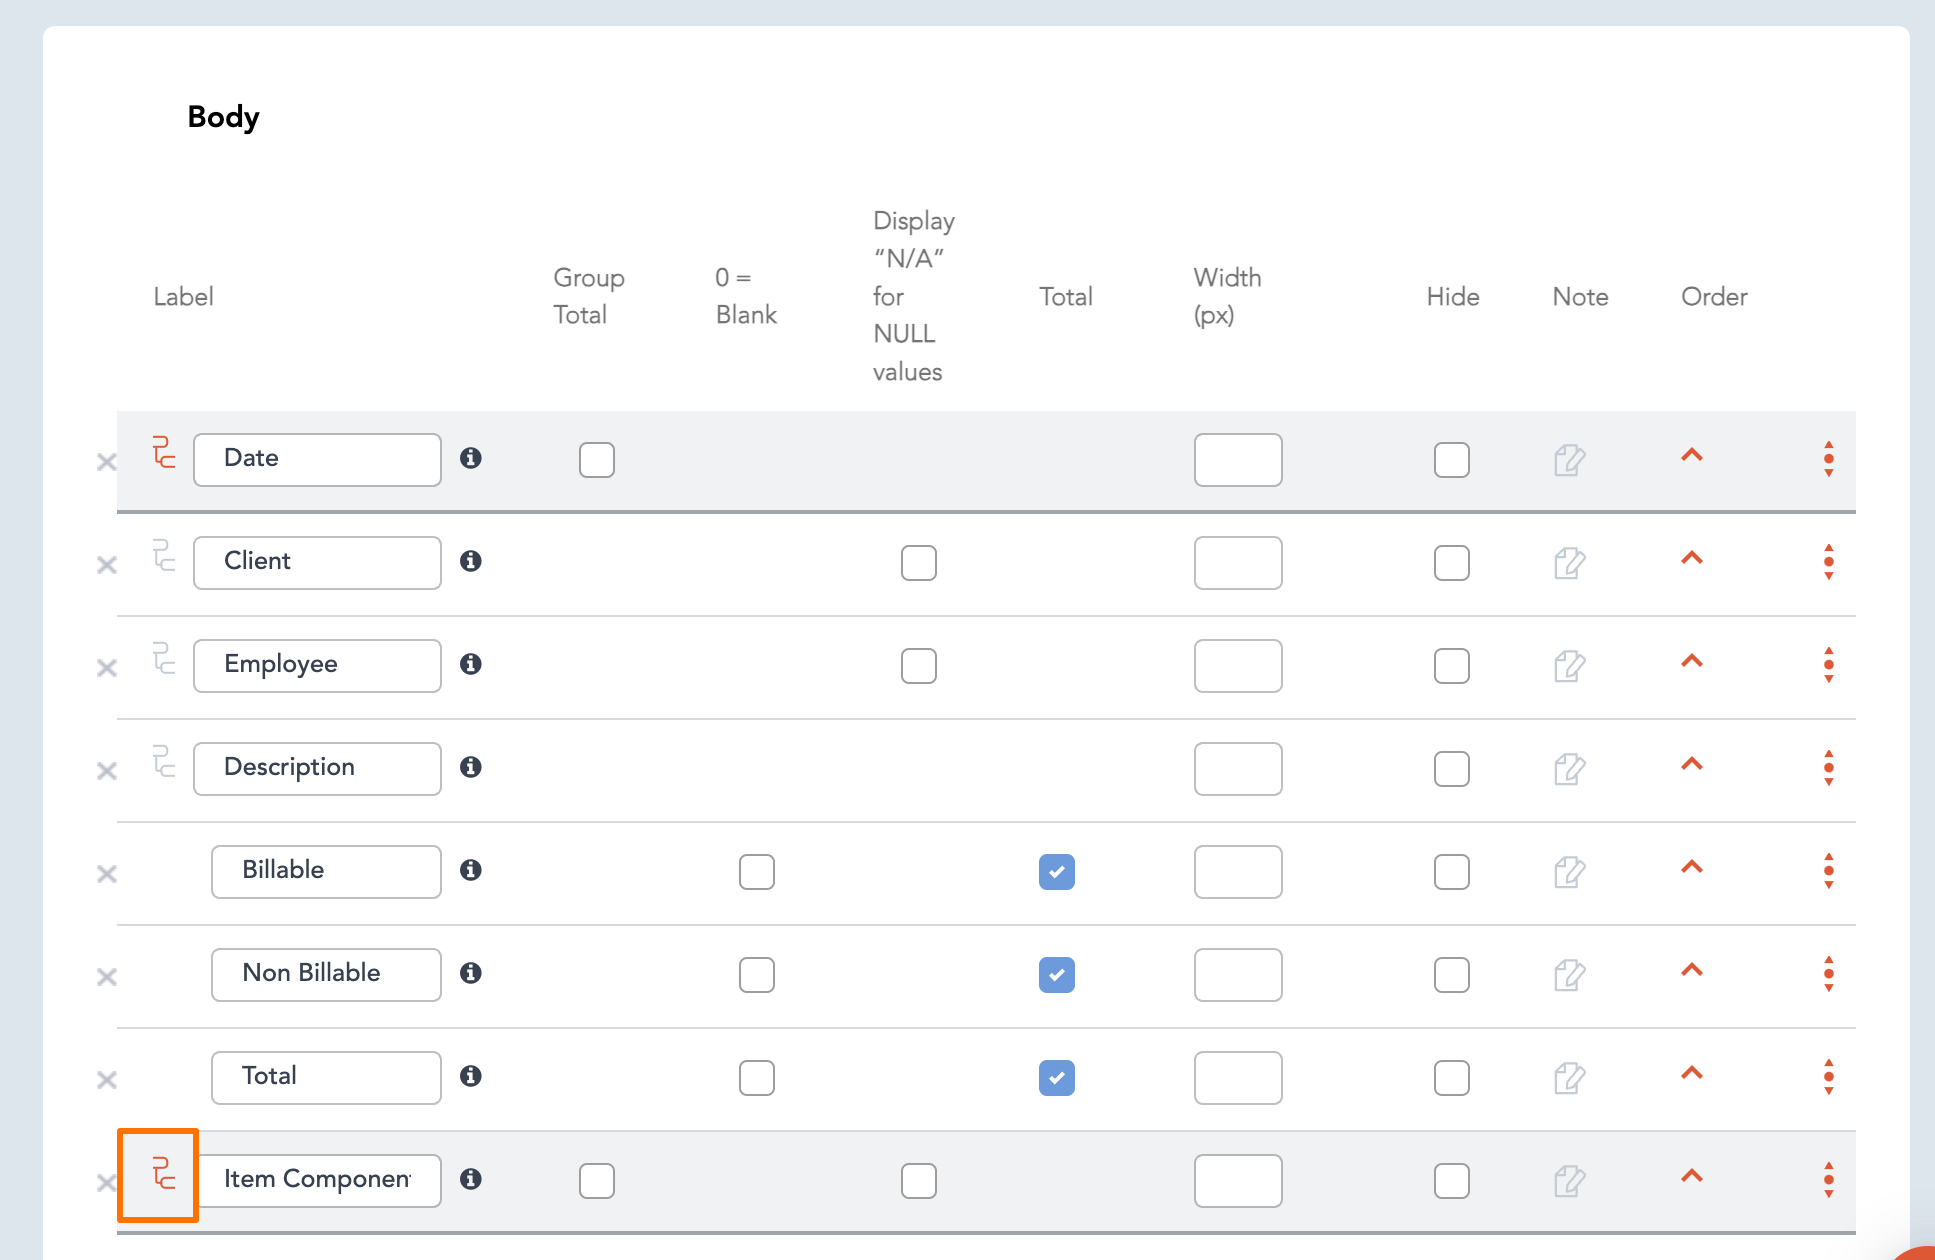Open info tooltip for Client label
Image resolution: width=1935 pixels, height=1260 pixels.
[471, 561]
